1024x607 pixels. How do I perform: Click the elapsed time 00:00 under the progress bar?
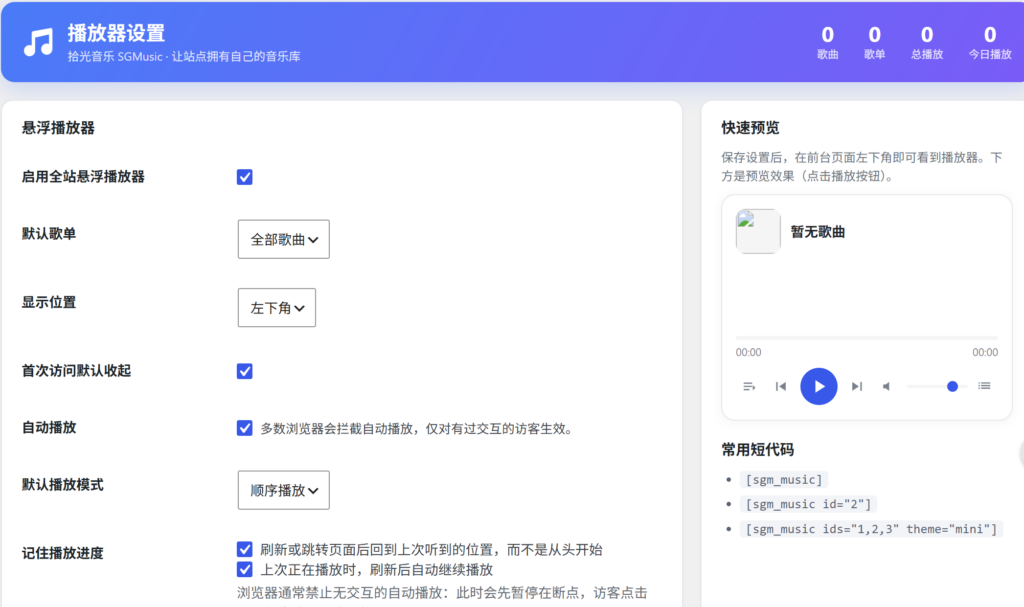tap(748, 353)
